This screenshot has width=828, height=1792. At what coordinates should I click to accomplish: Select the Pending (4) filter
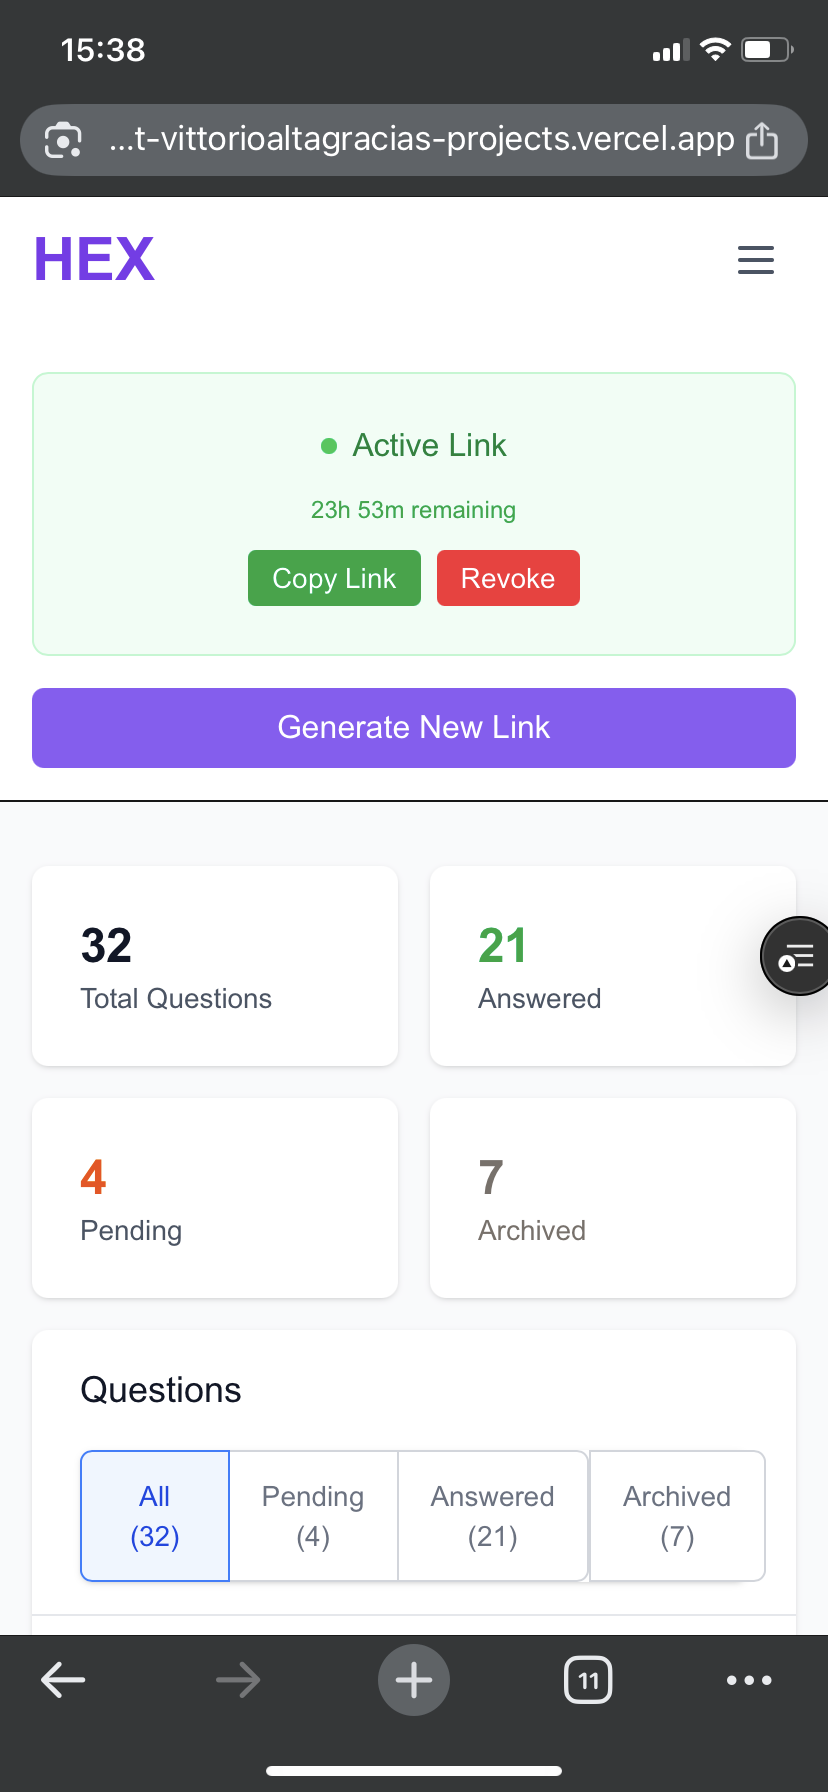tap(312, 1516)
